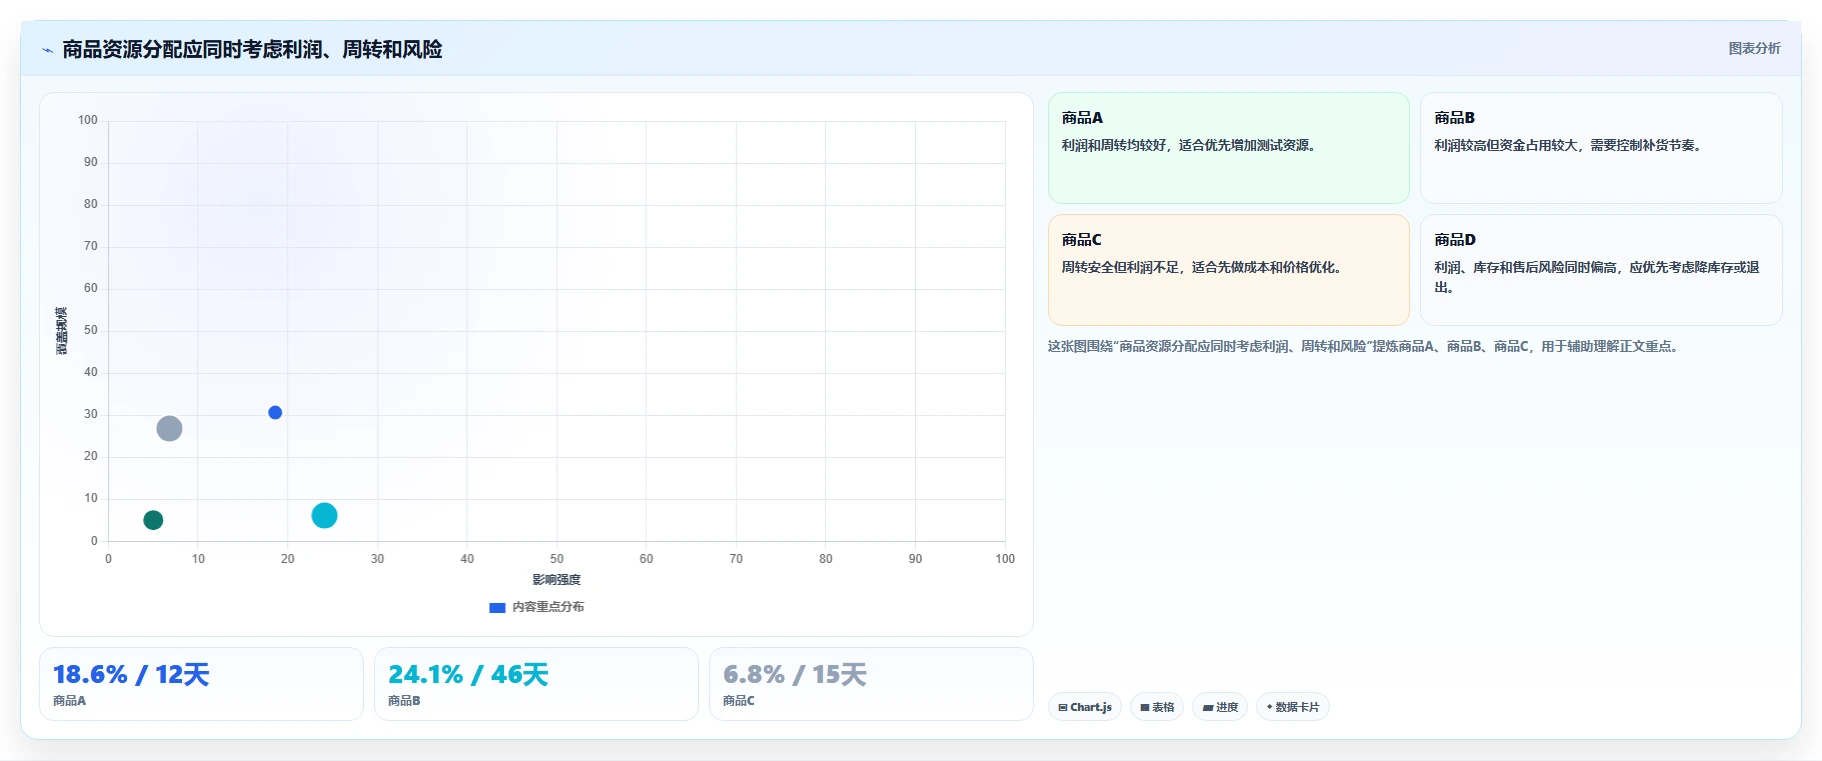Click the summary sentence starting with 这张图围绕
Screen dimensions: 1822x761
(1365, 346)
